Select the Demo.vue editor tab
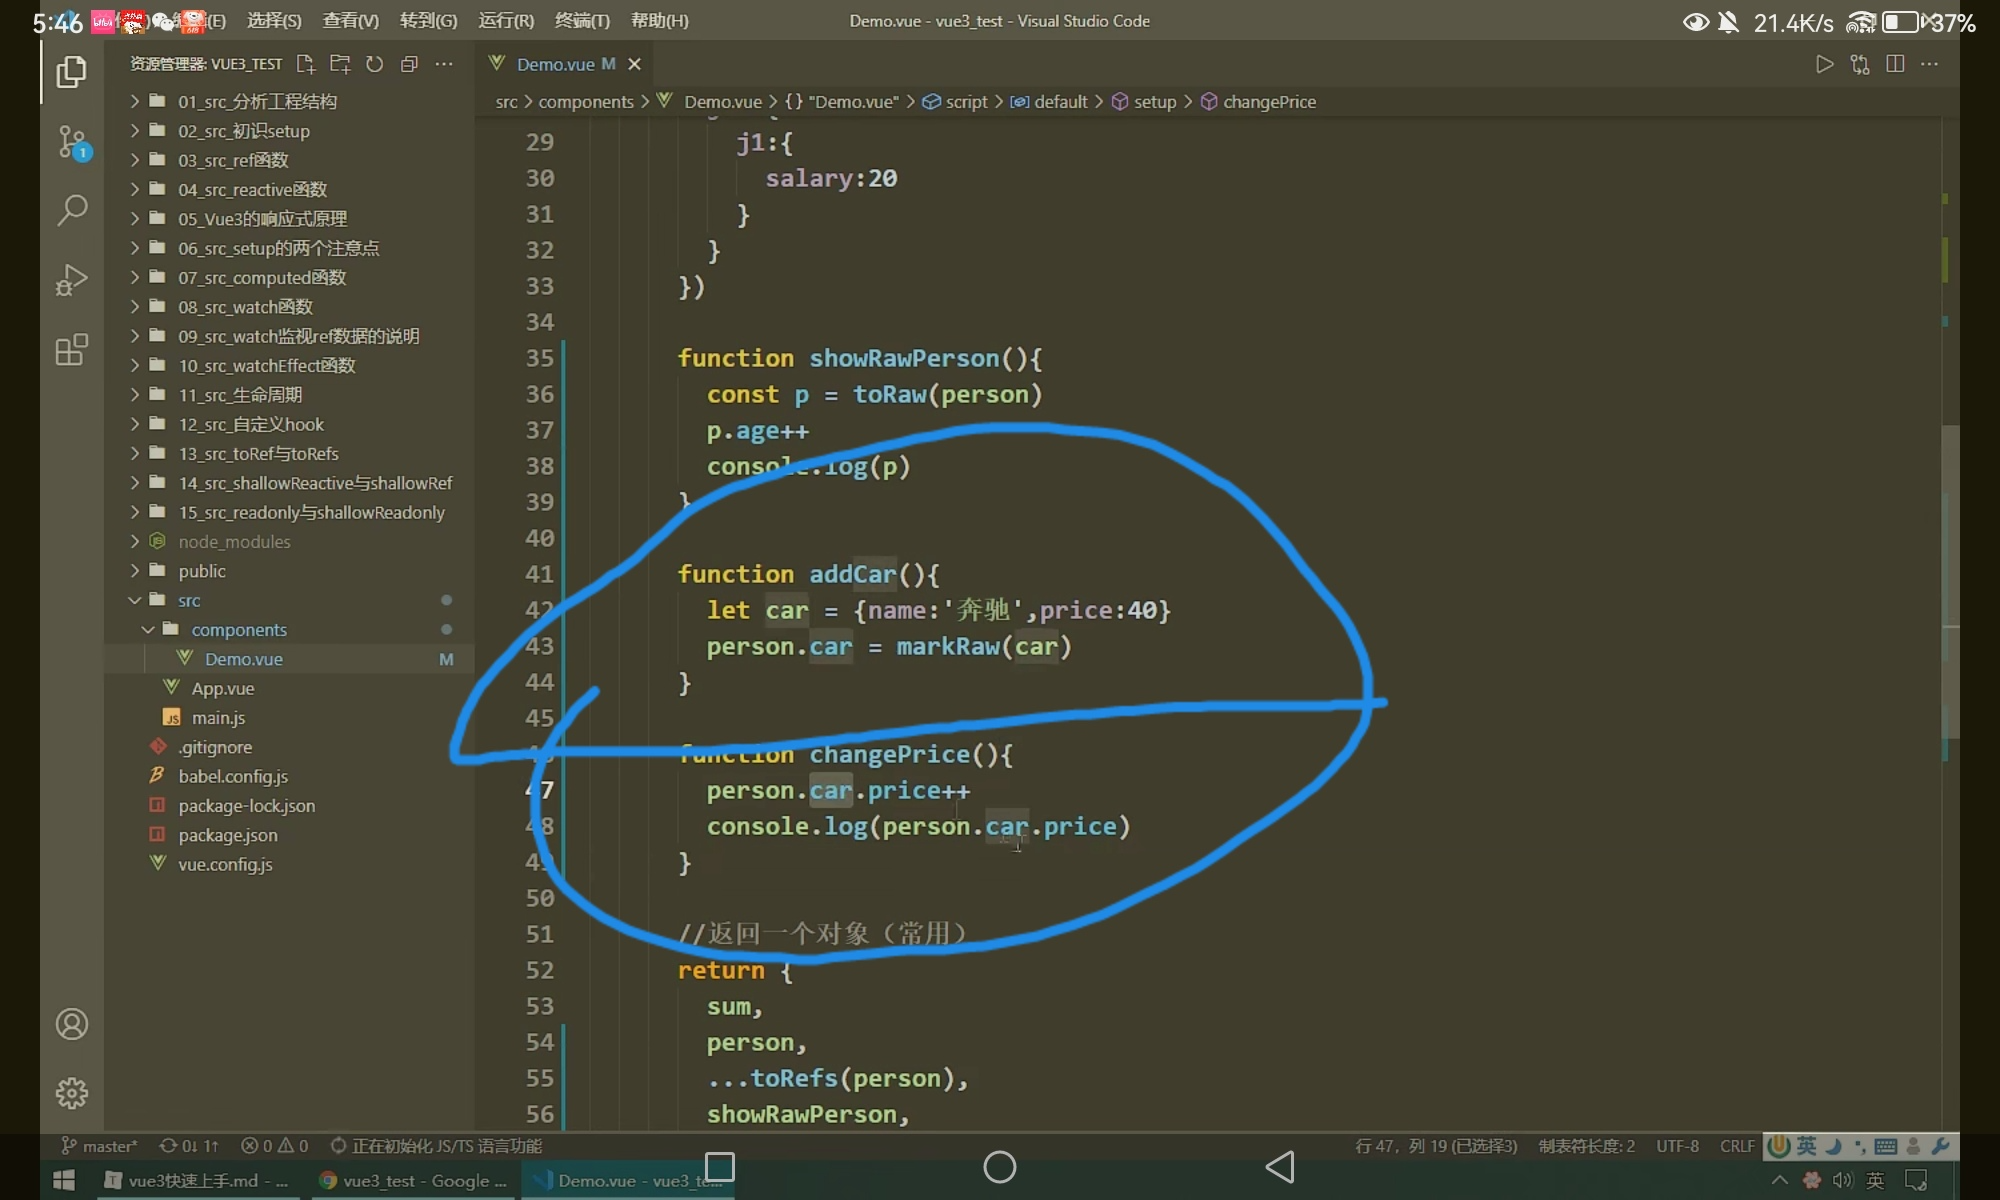Image resolution: width=2000 pixels, height=1200 pixels. tap(555, 64)
